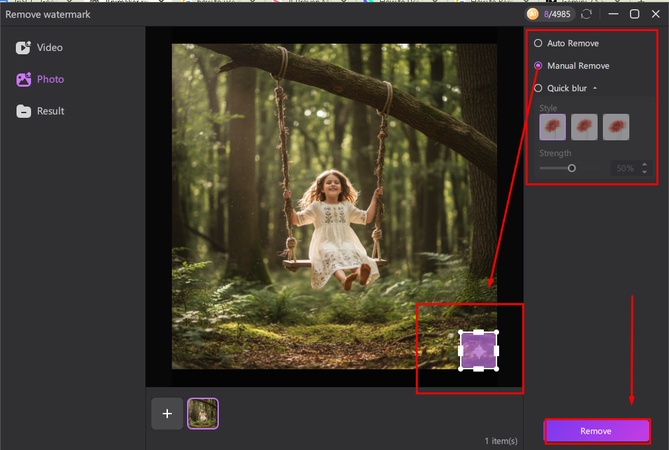669x450 pixels.
Task: Open the Video section icon
Action: pyautogui.click(x=23, y=48)
